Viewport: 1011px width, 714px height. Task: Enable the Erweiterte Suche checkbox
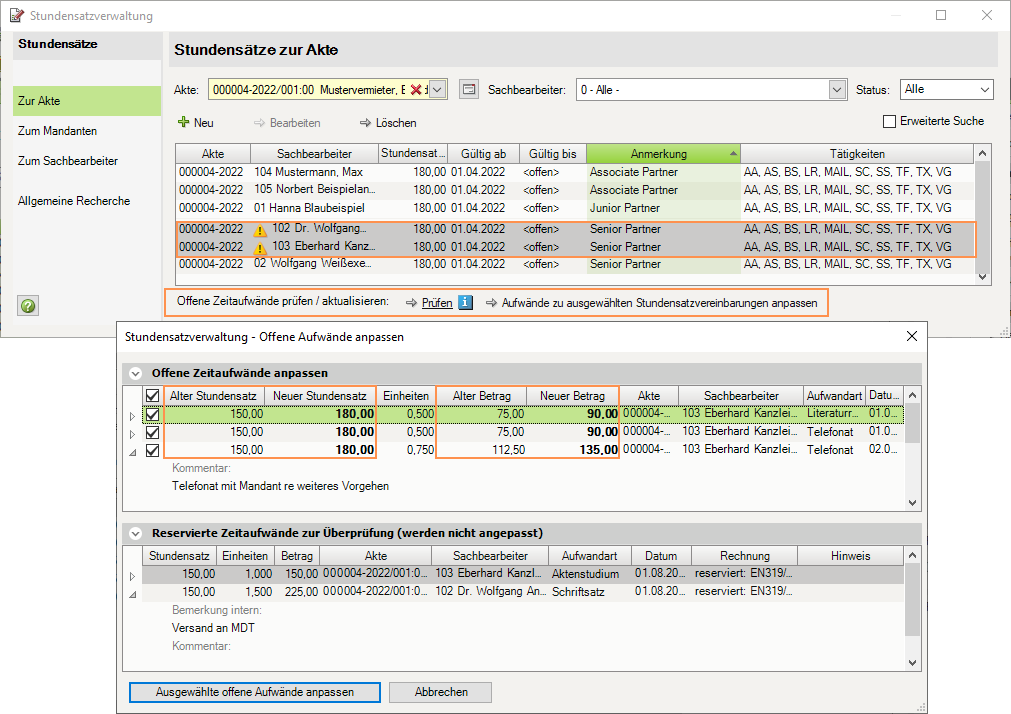tap(889, 121)
